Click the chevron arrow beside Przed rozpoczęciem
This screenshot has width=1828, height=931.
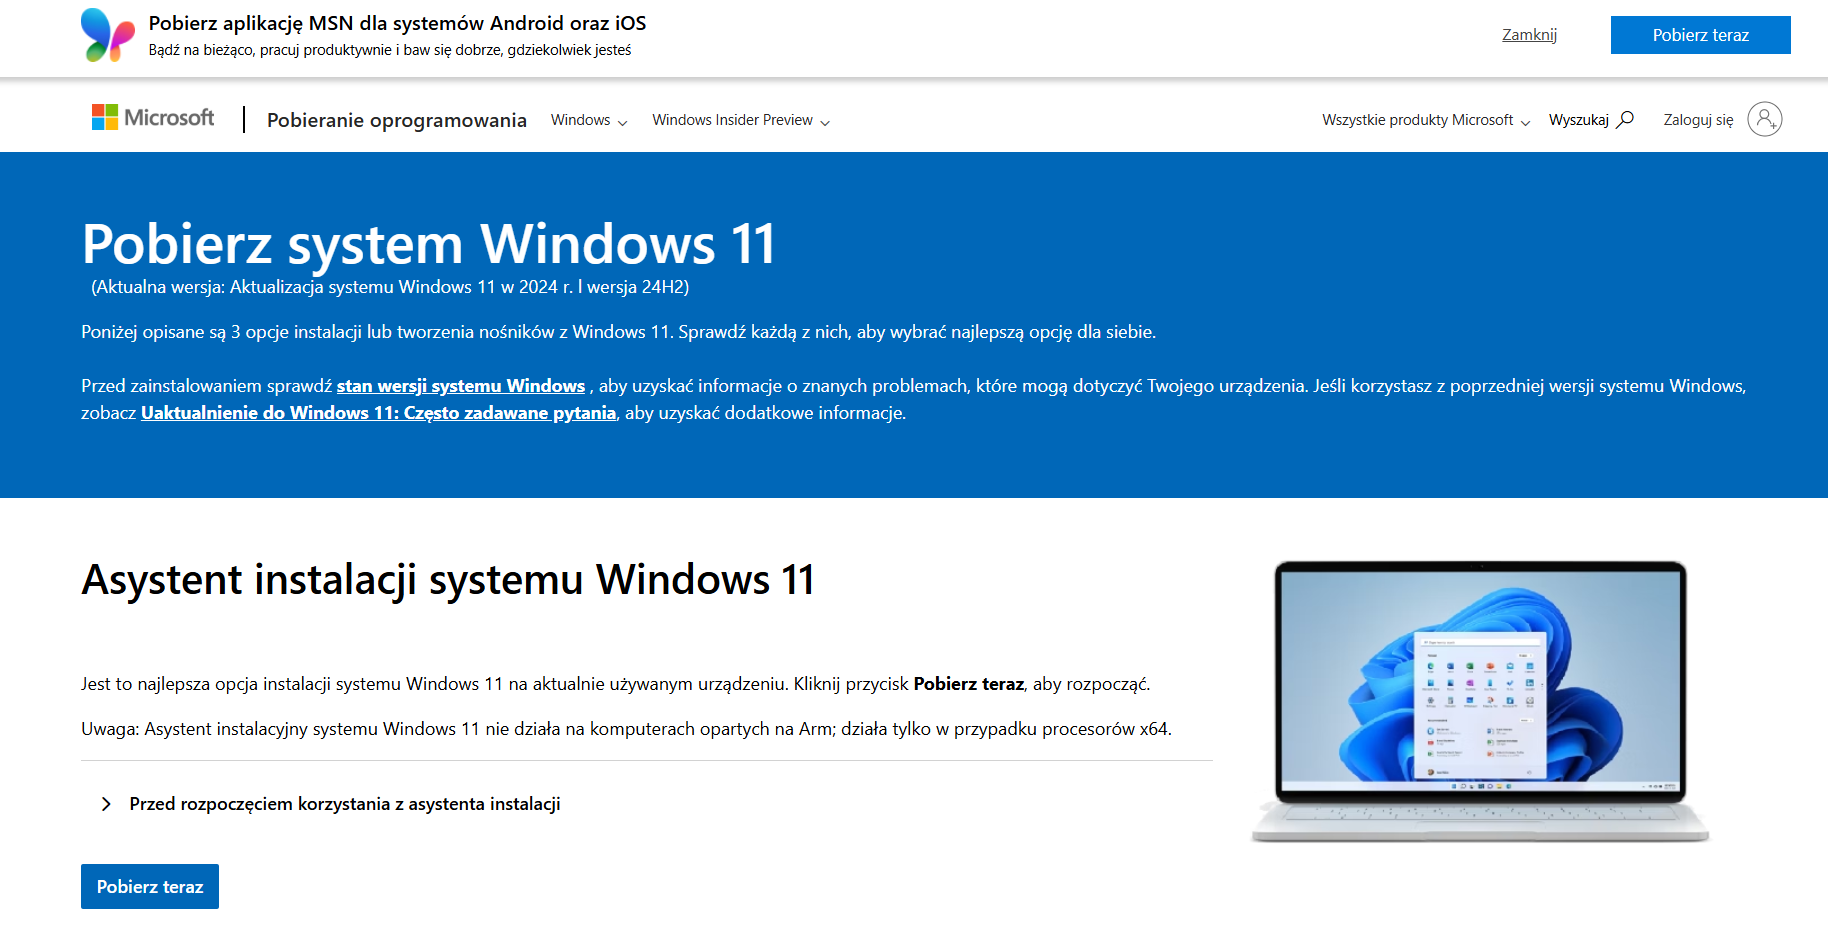(106, 804)
